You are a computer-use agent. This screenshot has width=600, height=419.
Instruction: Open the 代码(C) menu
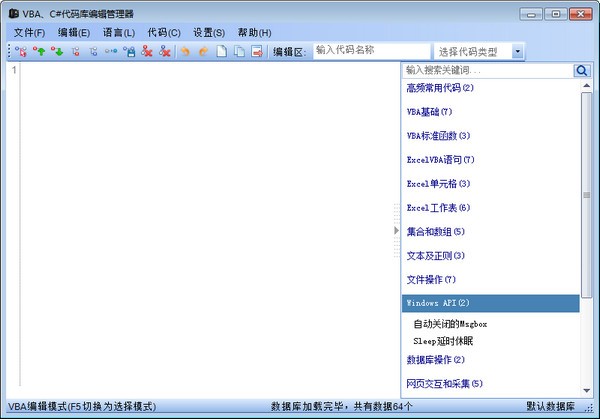(x=164, y=33)
